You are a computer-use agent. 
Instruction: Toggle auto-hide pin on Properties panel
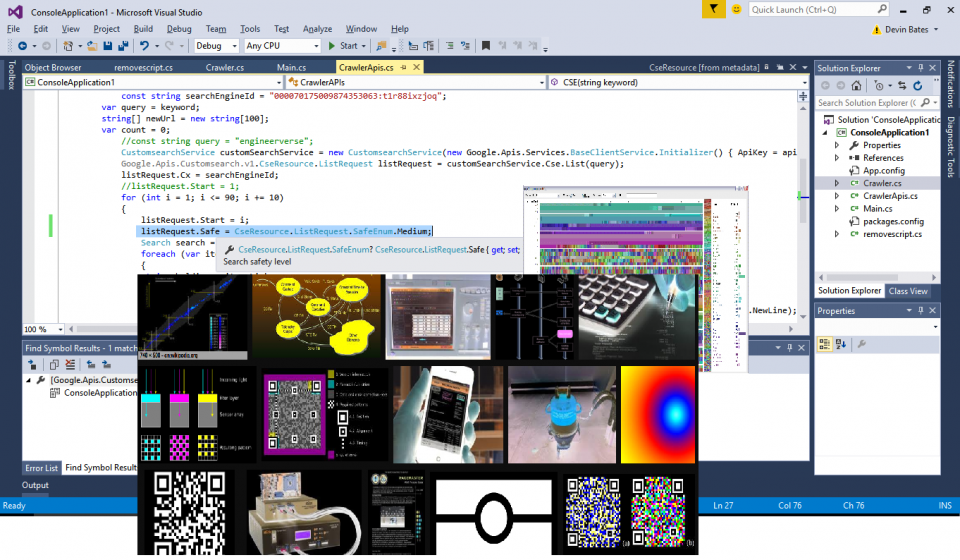[921, 311]
